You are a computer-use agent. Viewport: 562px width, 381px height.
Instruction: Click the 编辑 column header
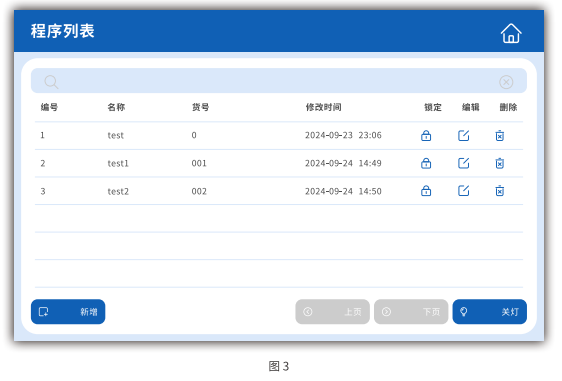471,107
